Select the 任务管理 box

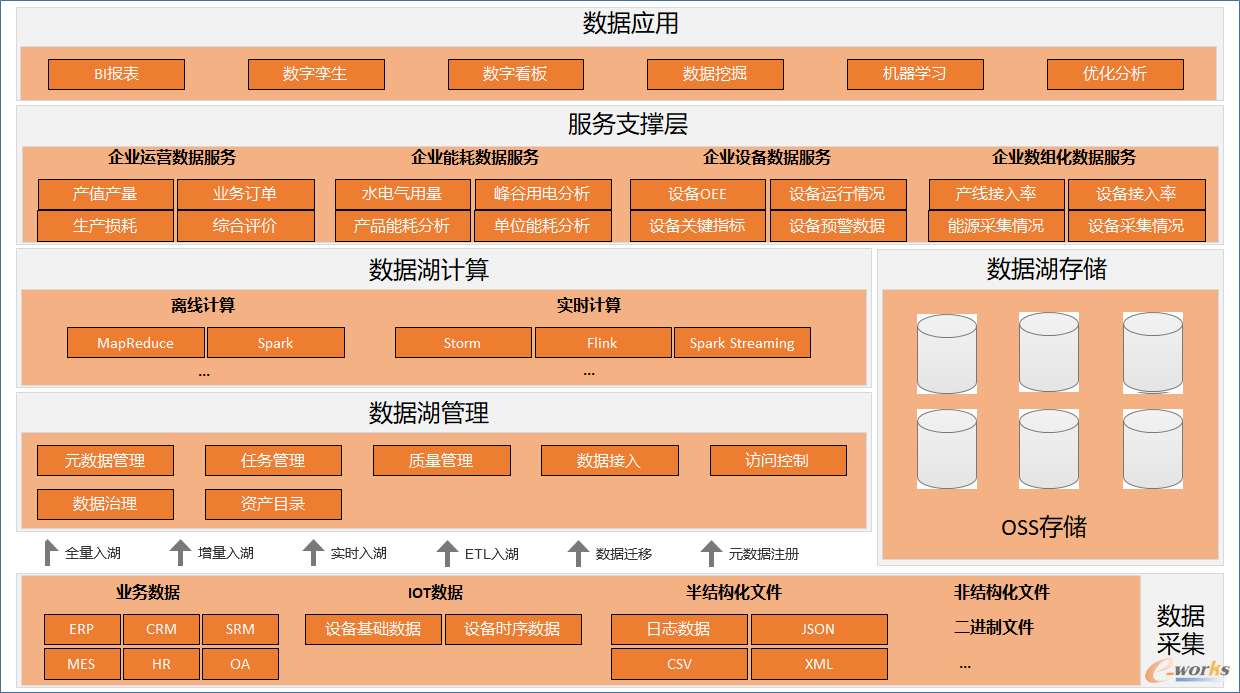(273, 460)
